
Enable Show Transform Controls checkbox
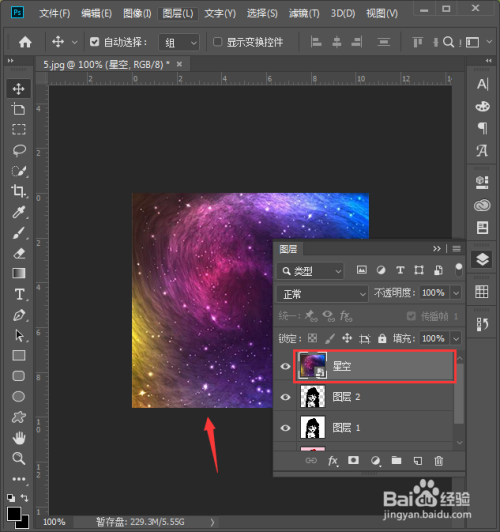point(217,42)
